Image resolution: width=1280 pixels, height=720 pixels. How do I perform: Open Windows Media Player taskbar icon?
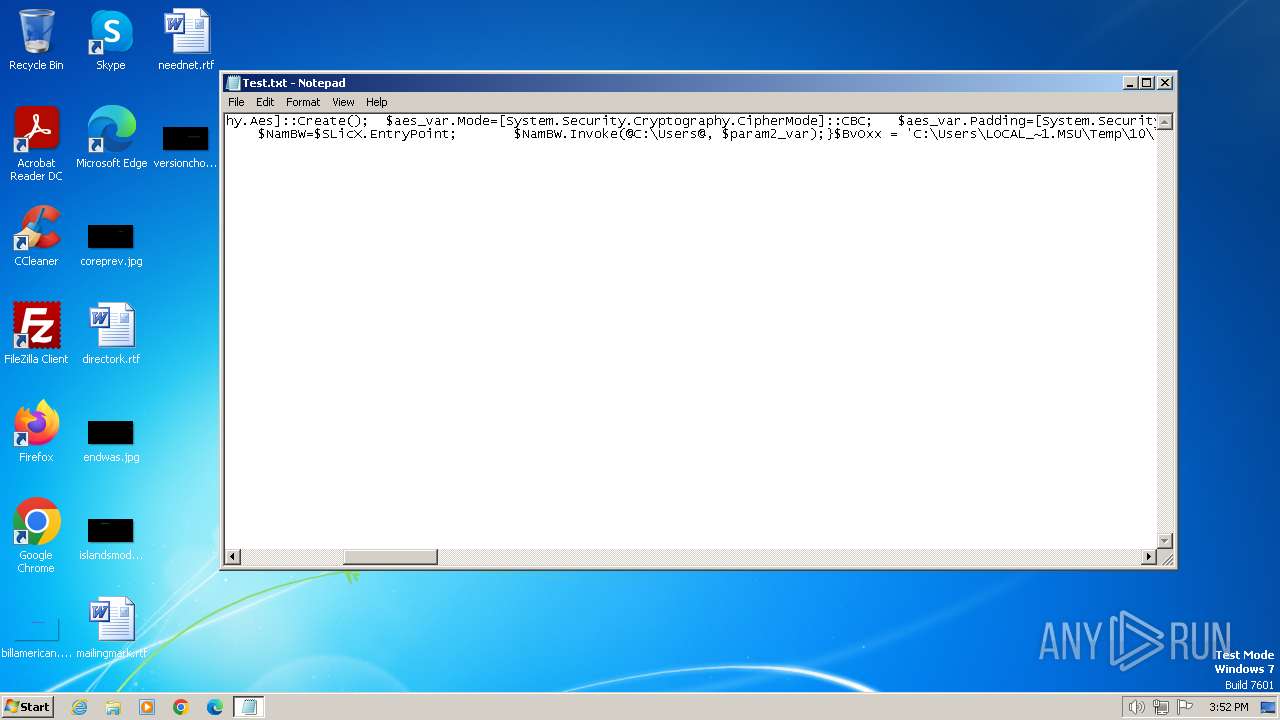[x=147, y=707]
